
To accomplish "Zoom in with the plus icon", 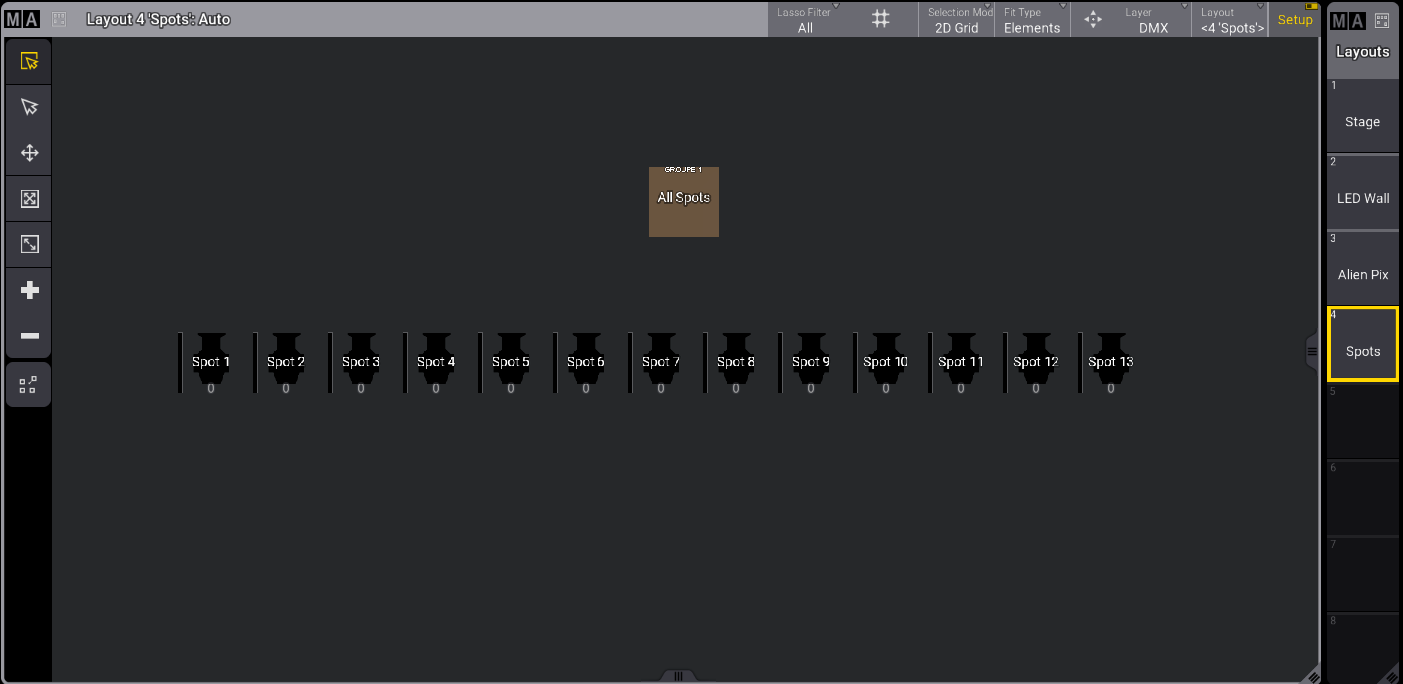I will tap(29, 290).
